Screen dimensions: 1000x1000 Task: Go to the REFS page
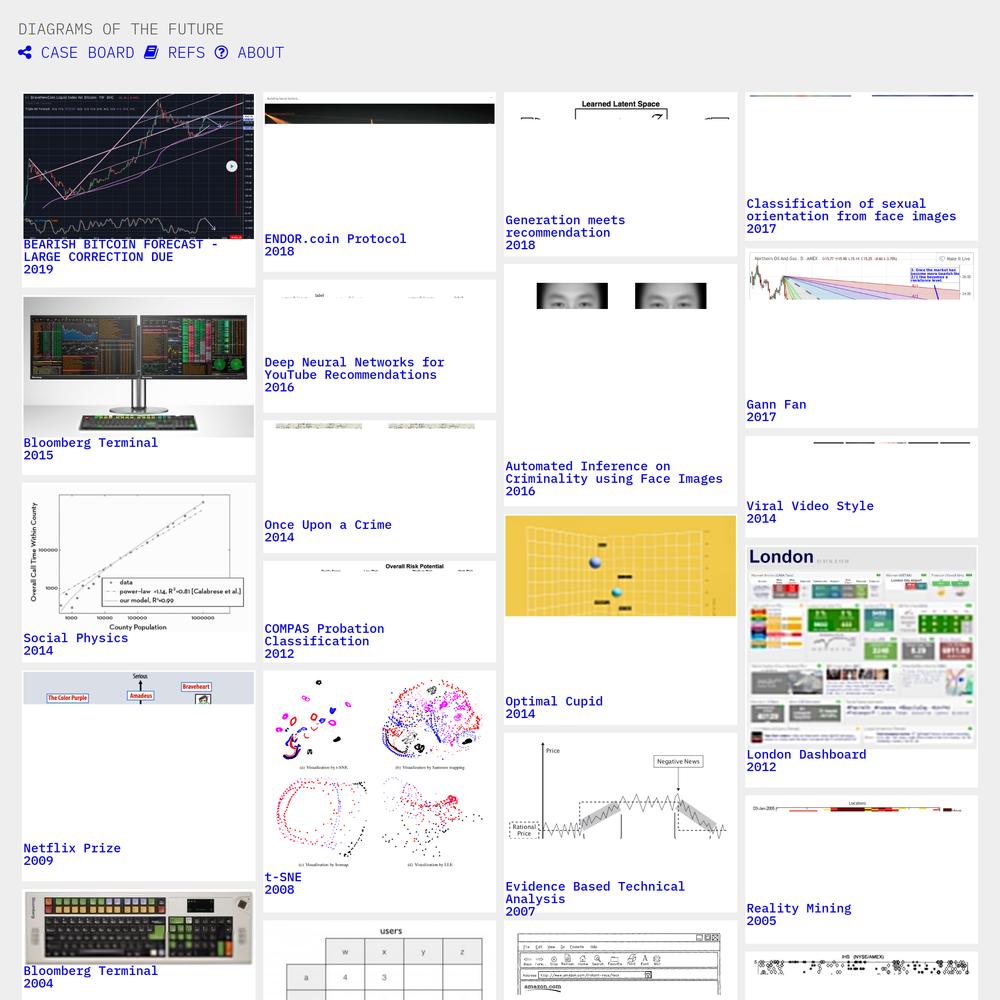[186, 52]
